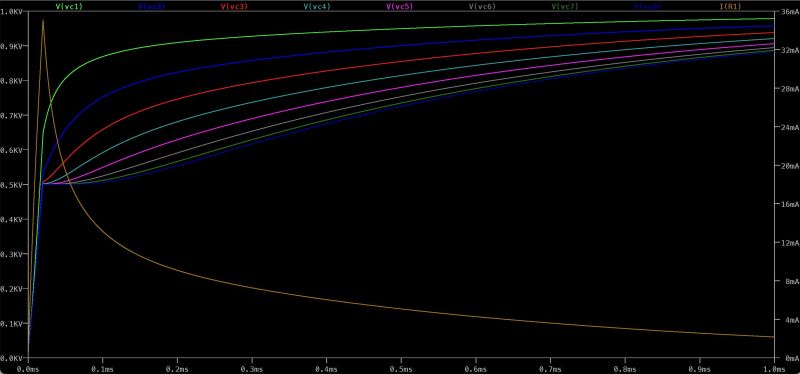Select the I(R1) current trace label
This screenshot has height=374, width=800.
pyautogui.click(x=730, y=6)
